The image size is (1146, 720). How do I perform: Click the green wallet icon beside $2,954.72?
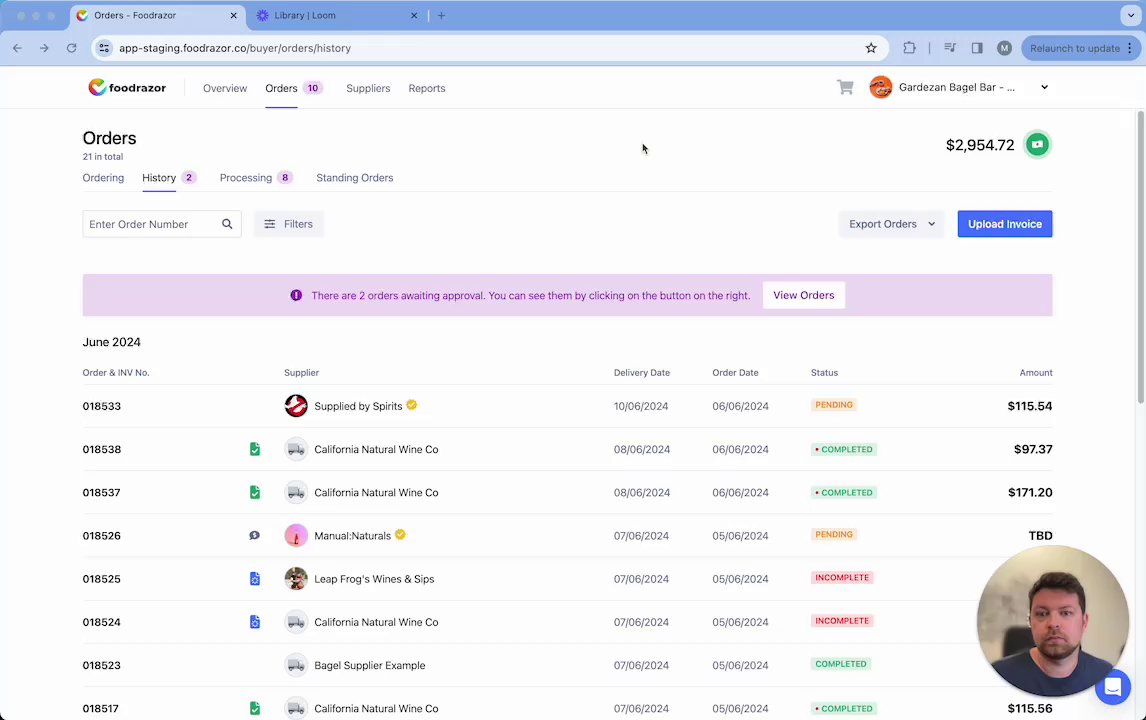tap(1037, 144)
